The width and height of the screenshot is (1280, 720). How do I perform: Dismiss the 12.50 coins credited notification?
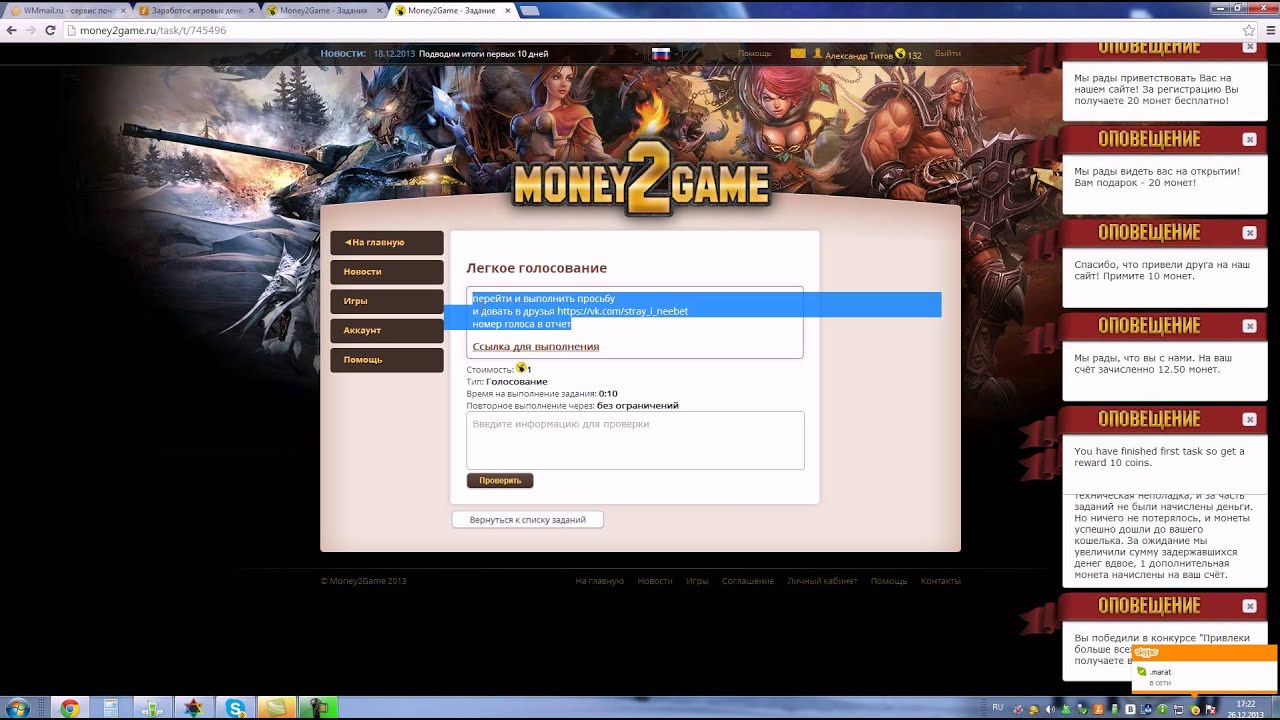1249,326
